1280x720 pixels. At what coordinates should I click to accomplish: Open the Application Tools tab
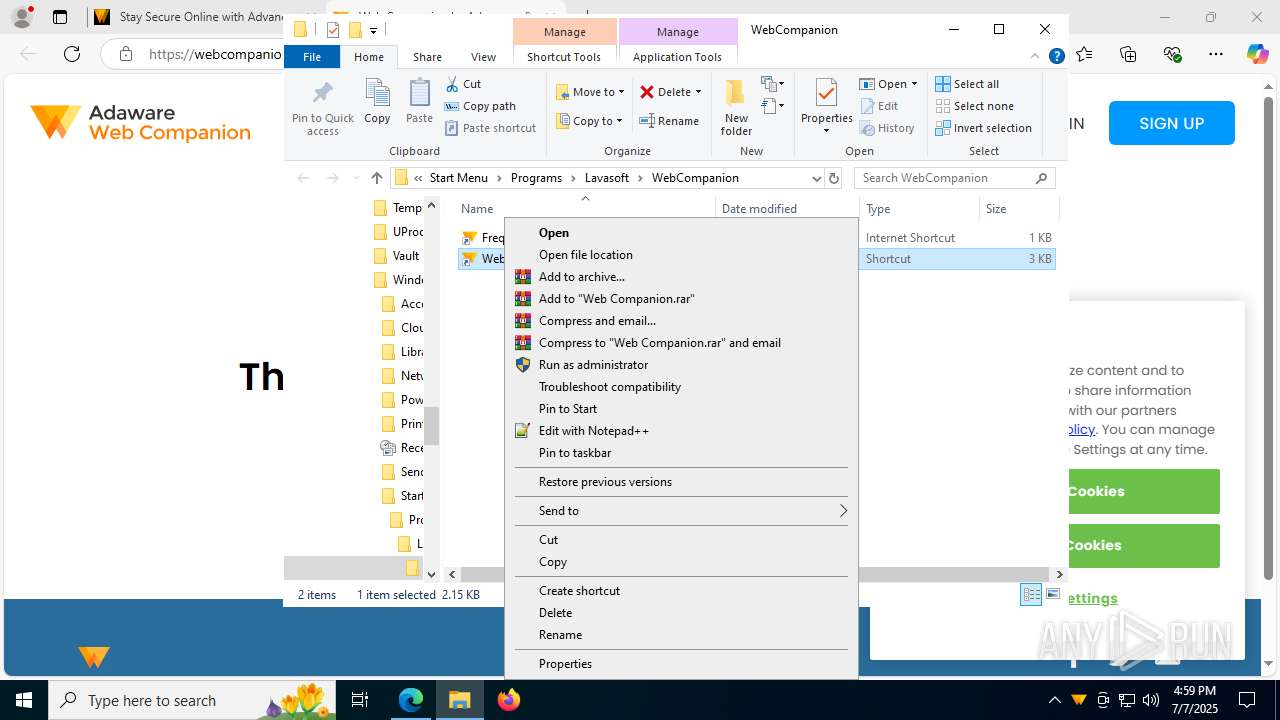point(677,57)
